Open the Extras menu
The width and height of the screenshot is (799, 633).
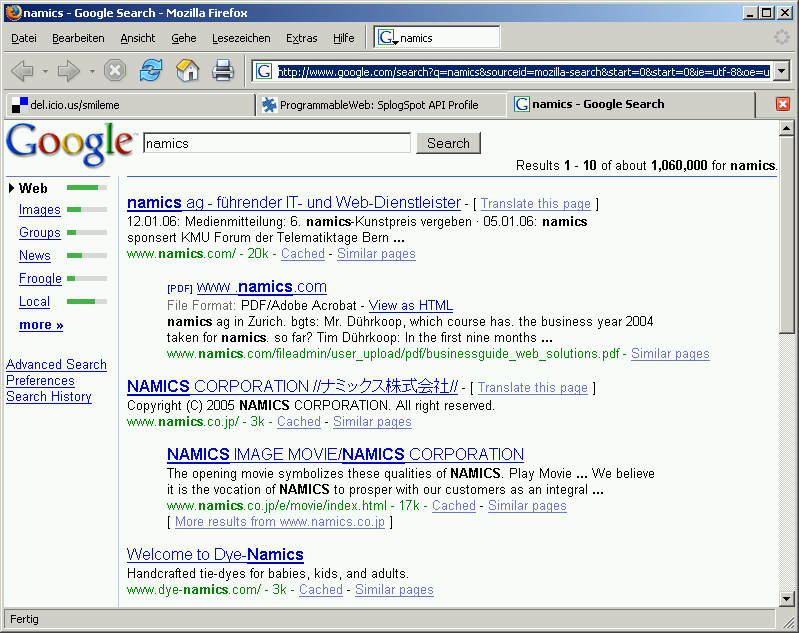click(x=301, y=38)
